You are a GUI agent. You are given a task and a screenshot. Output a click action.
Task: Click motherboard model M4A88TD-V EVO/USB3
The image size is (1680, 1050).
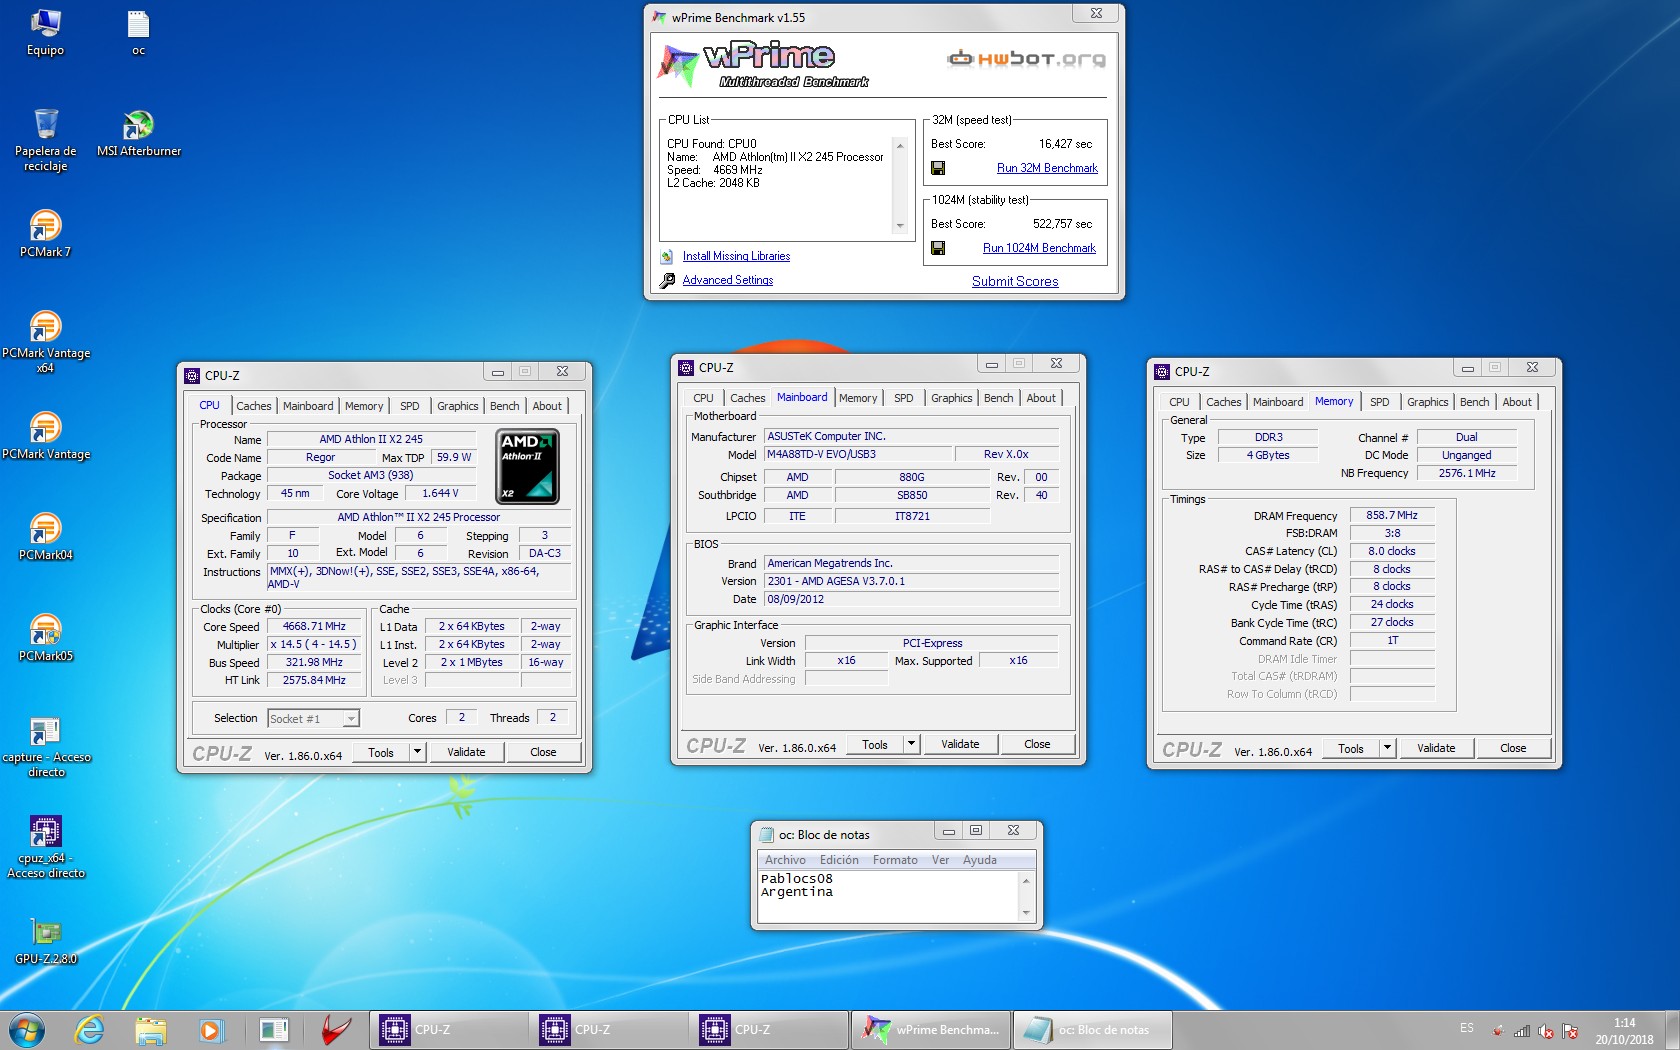858,454
